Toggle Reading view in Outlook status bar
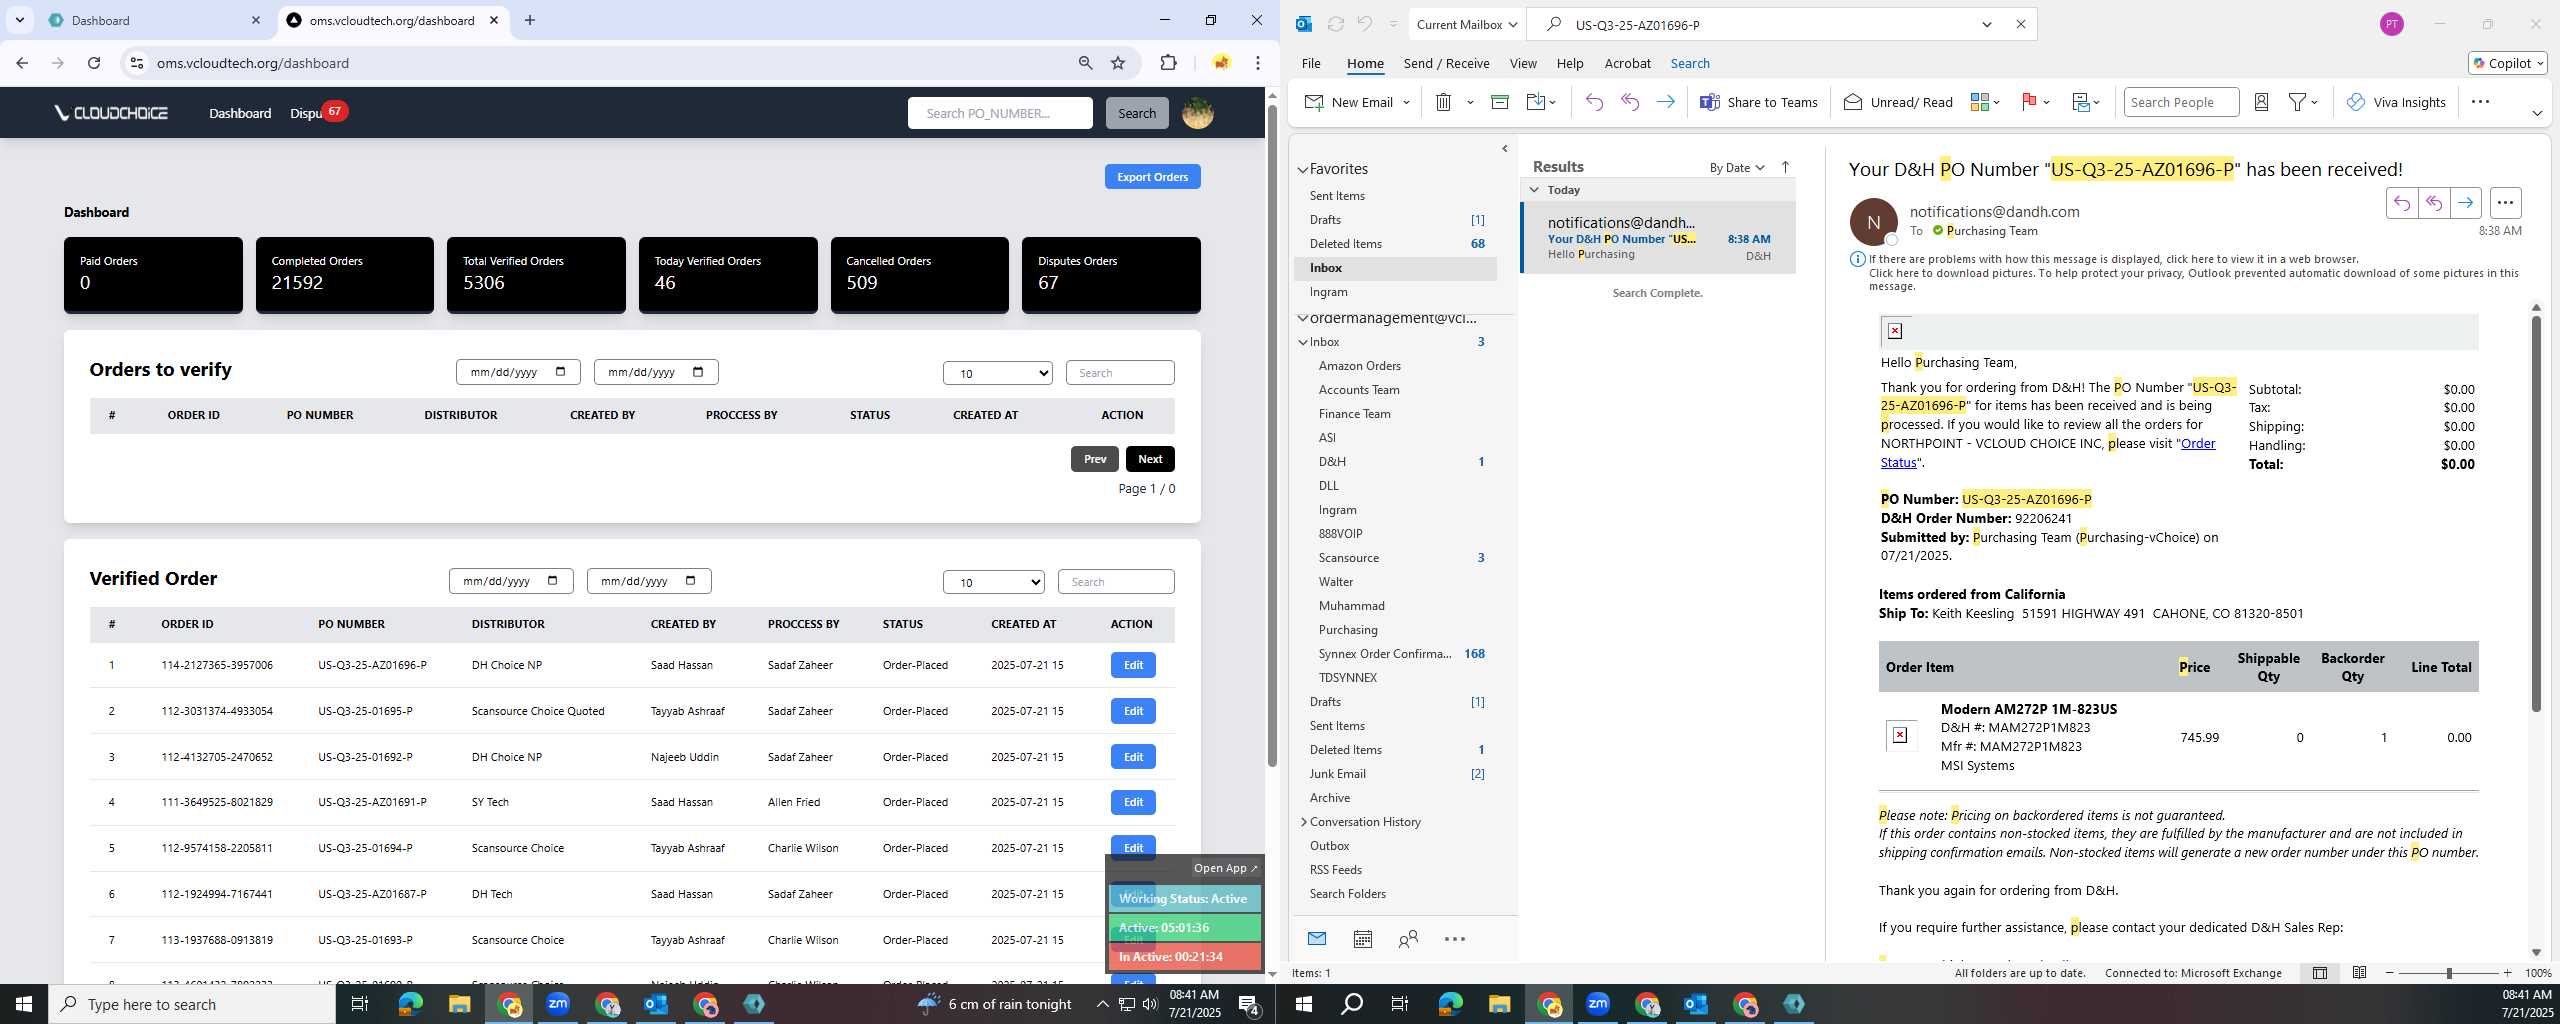Viewport: 2560px width, 1024px height. pyautogui.click(x=2359, y=973)
